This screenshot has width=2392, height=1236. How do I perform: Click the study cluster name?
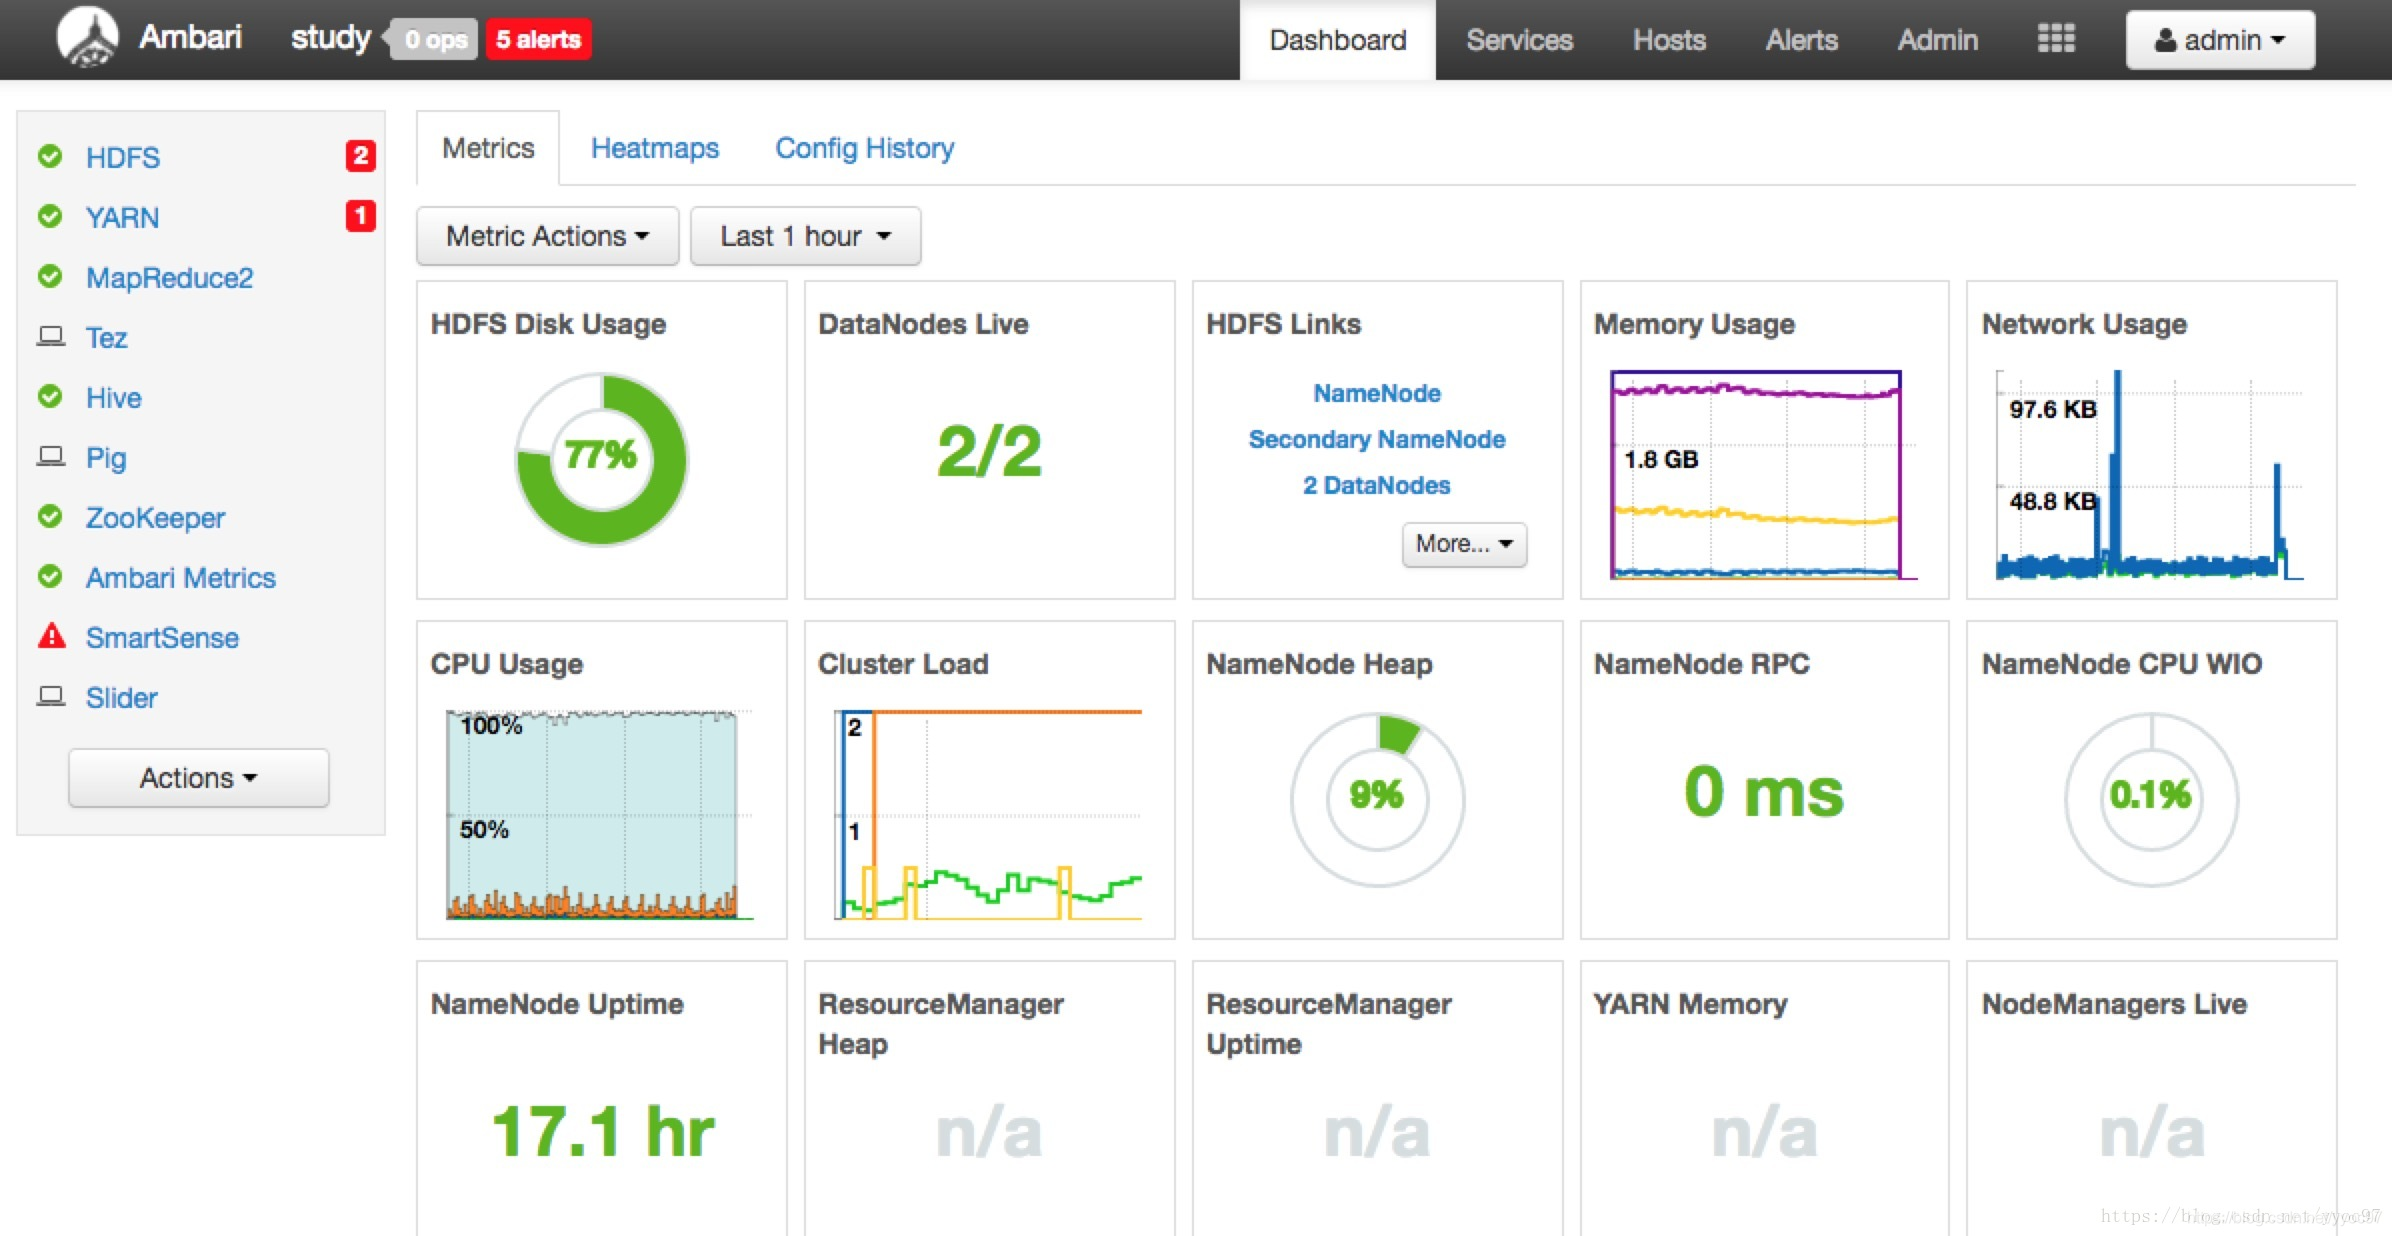(x=330, y=37)
